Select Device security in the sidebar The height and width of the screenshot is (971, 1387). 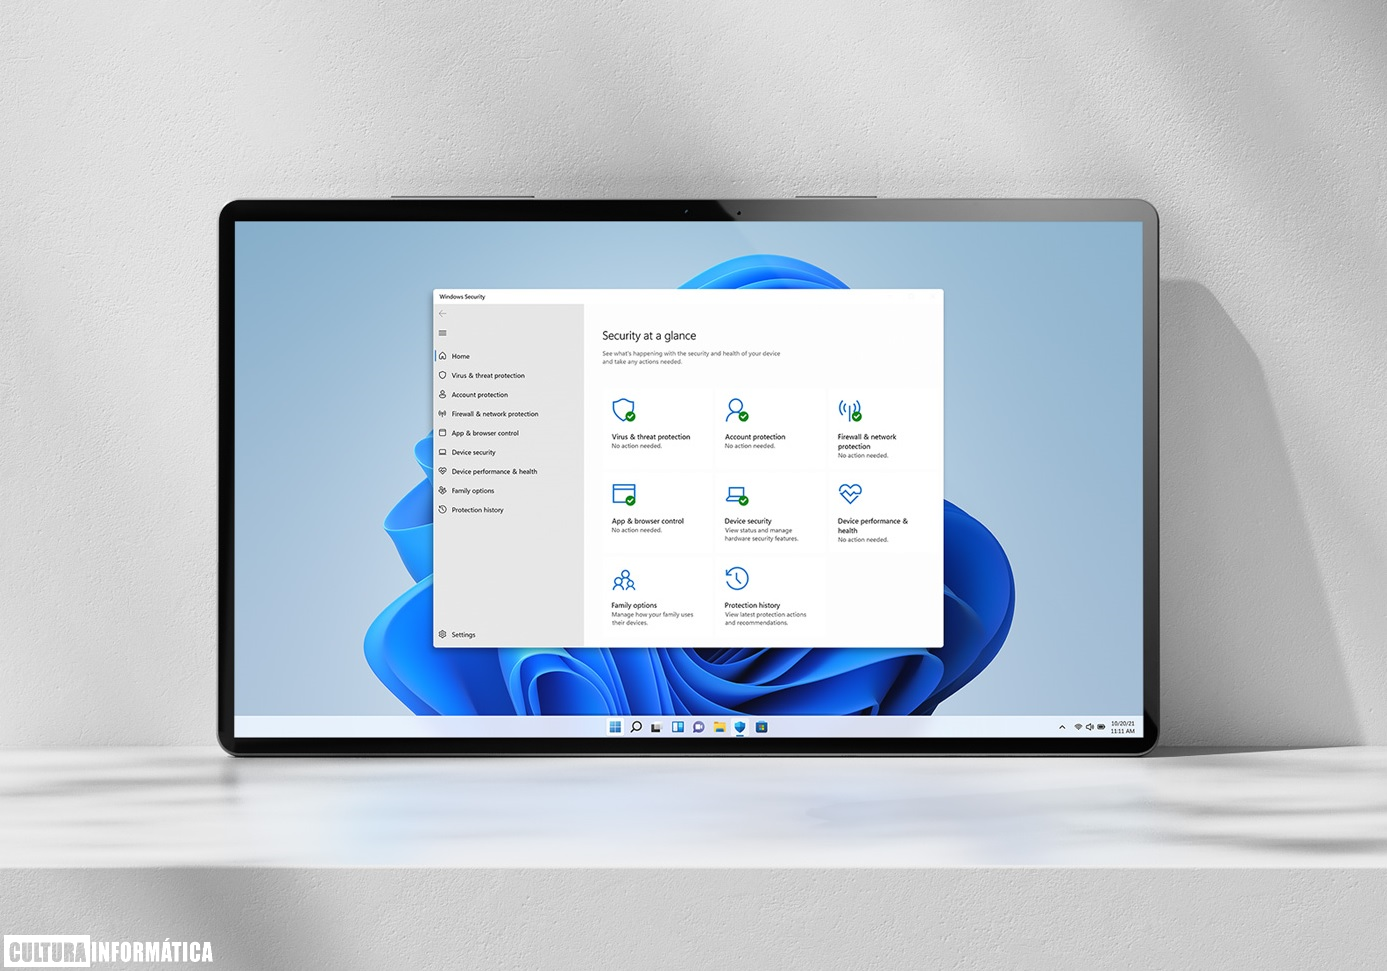pos(508,452)
